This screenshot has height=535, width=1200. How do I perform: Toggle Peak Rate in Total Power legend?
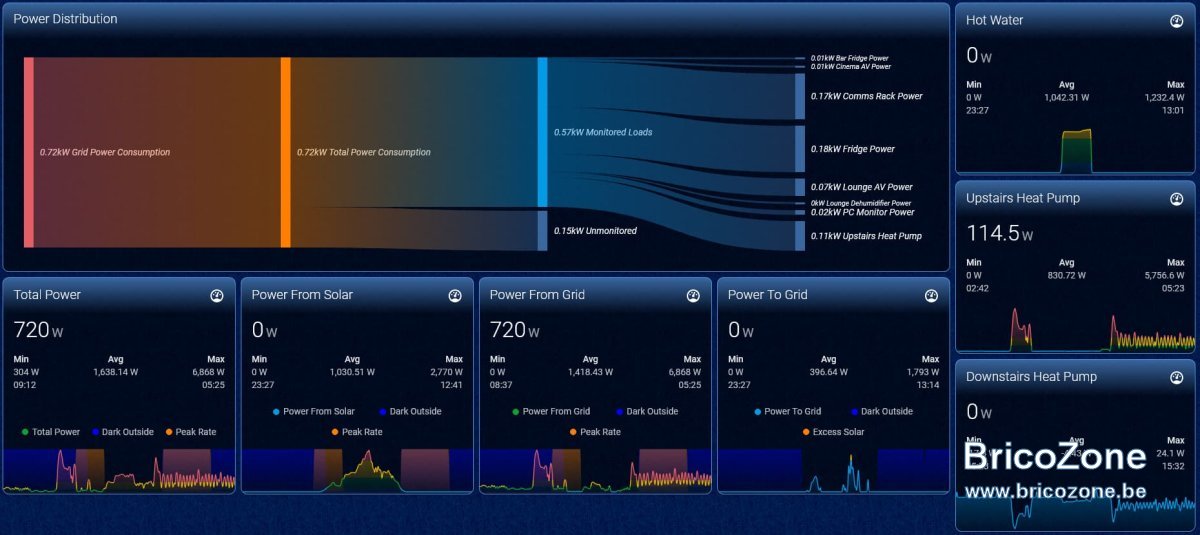click(190, 432)
